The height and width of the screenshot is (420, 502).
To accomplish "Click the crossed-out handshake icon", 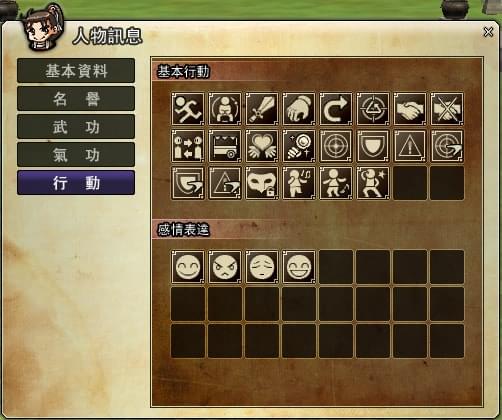I will [x=447, y=109].
